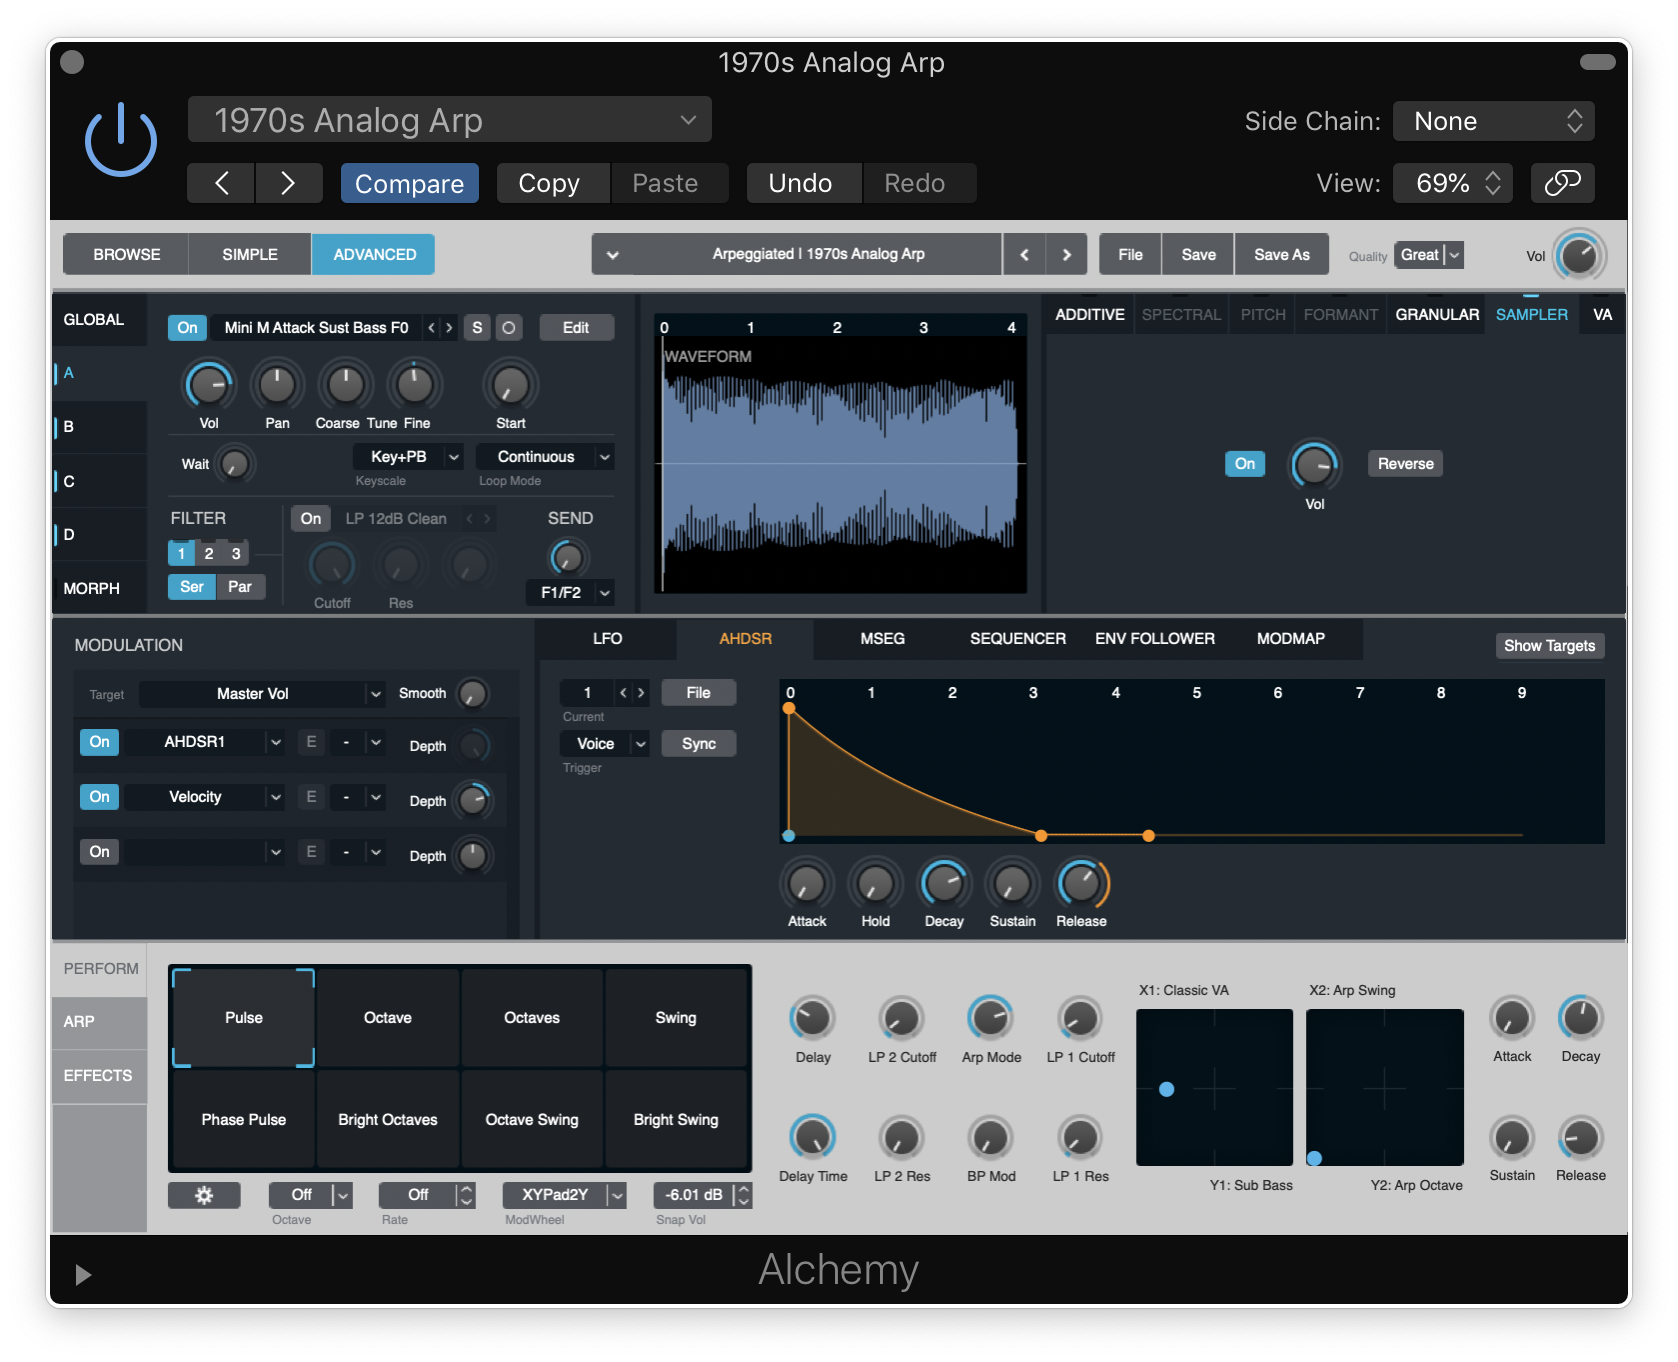Click Show Targets button
Viewport: 1678px width, 1362px height.
tap(1549, 646)
